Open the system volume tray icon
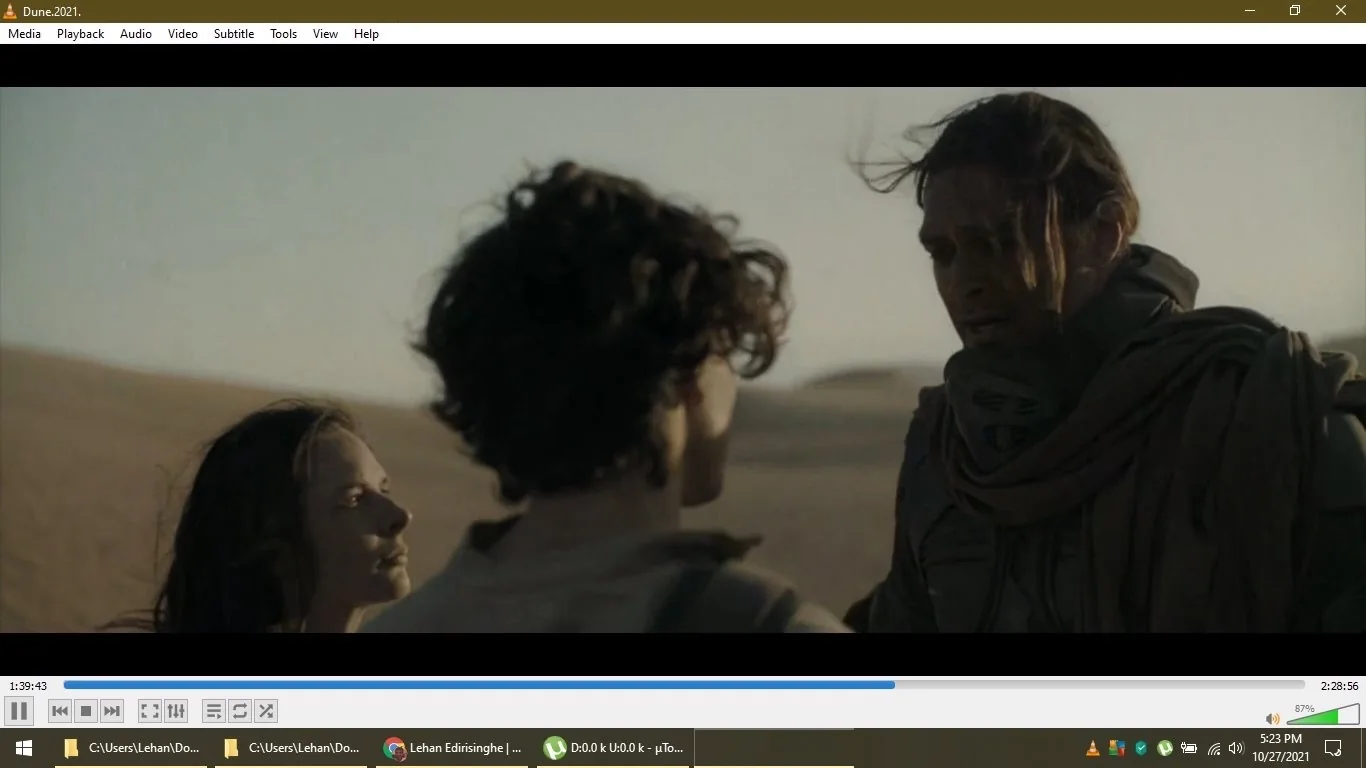The height and width of the screenshot is (768, 1366). point(1236,748)
